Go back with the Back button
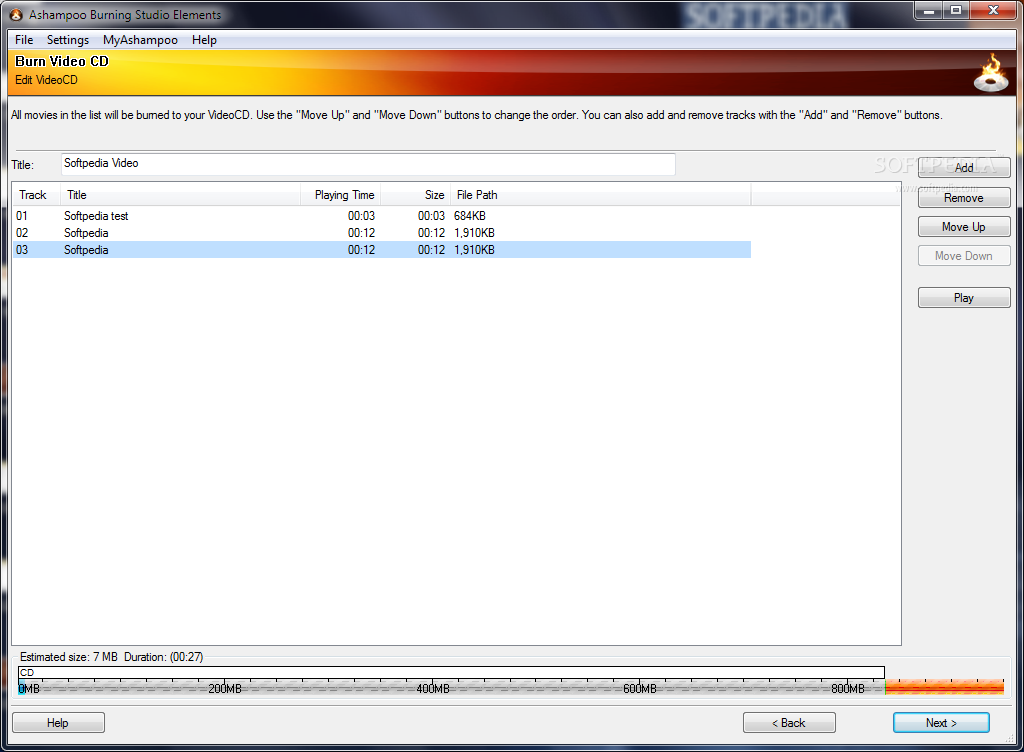 point(789,723)
